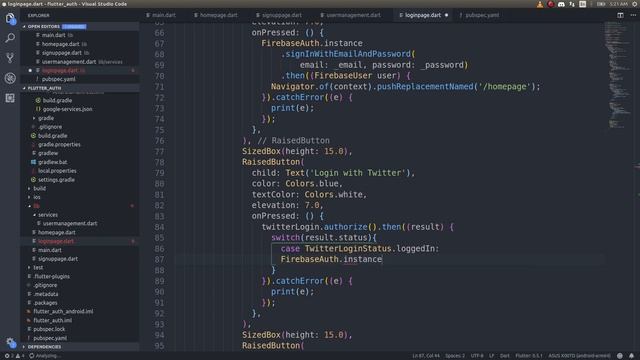
Task: Open usermanagement.dart in Open Editors list
Action: 69,62
